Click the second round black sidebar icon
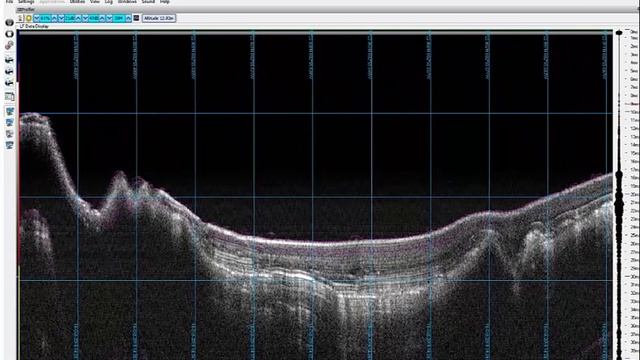 (9, 34)
